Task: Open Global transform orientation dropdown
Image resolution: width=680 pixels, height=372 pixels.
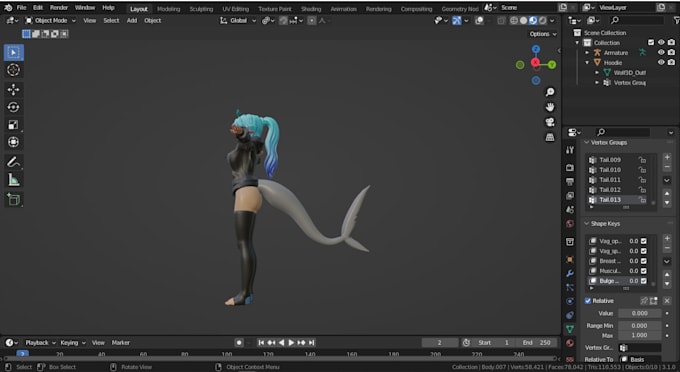Action: click(238, 20)
